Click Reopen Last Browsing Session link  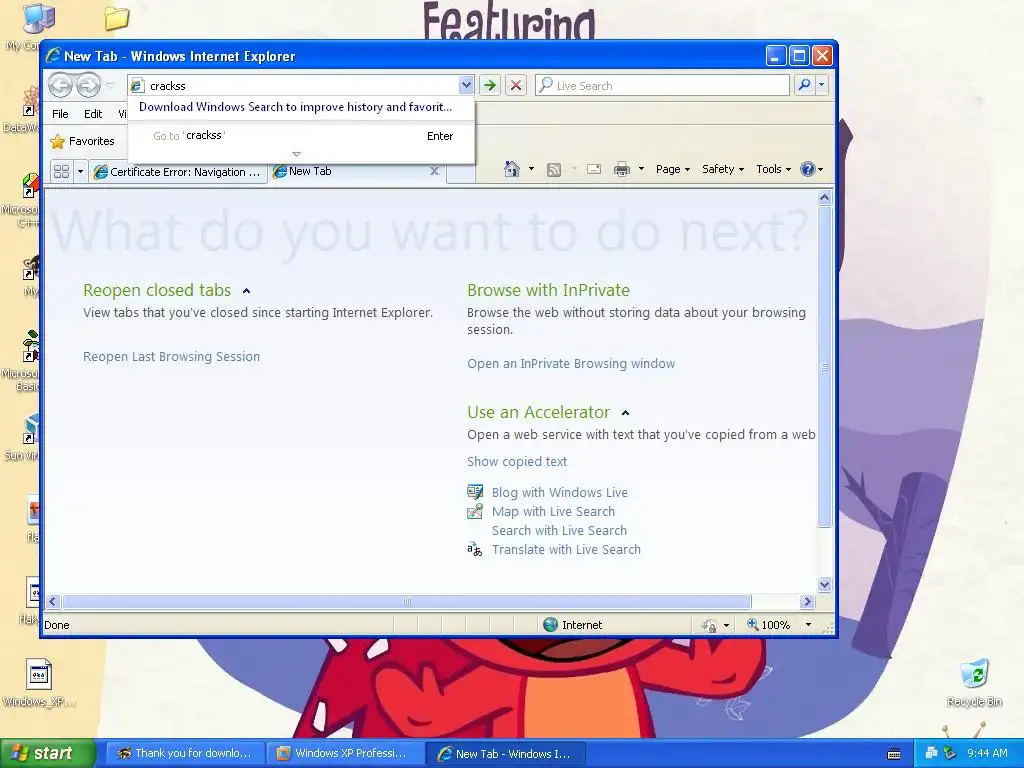pos(171,357)
